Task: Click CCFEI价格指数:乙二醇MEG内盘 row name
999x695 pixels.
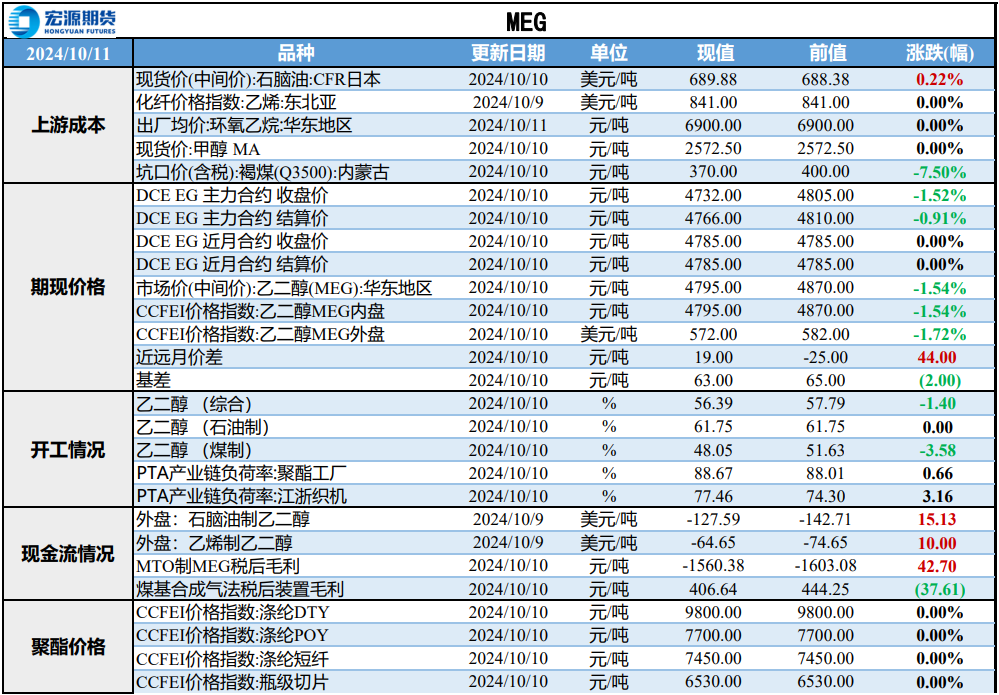Action: click(261, 311)
